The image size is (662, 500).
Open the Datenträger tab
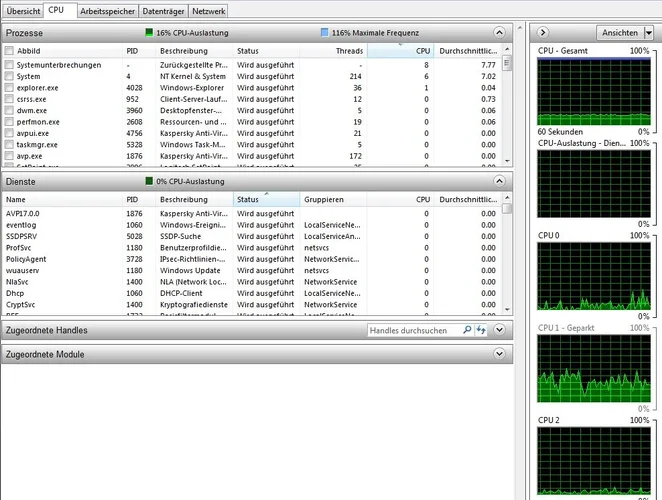tap(163, 11)
